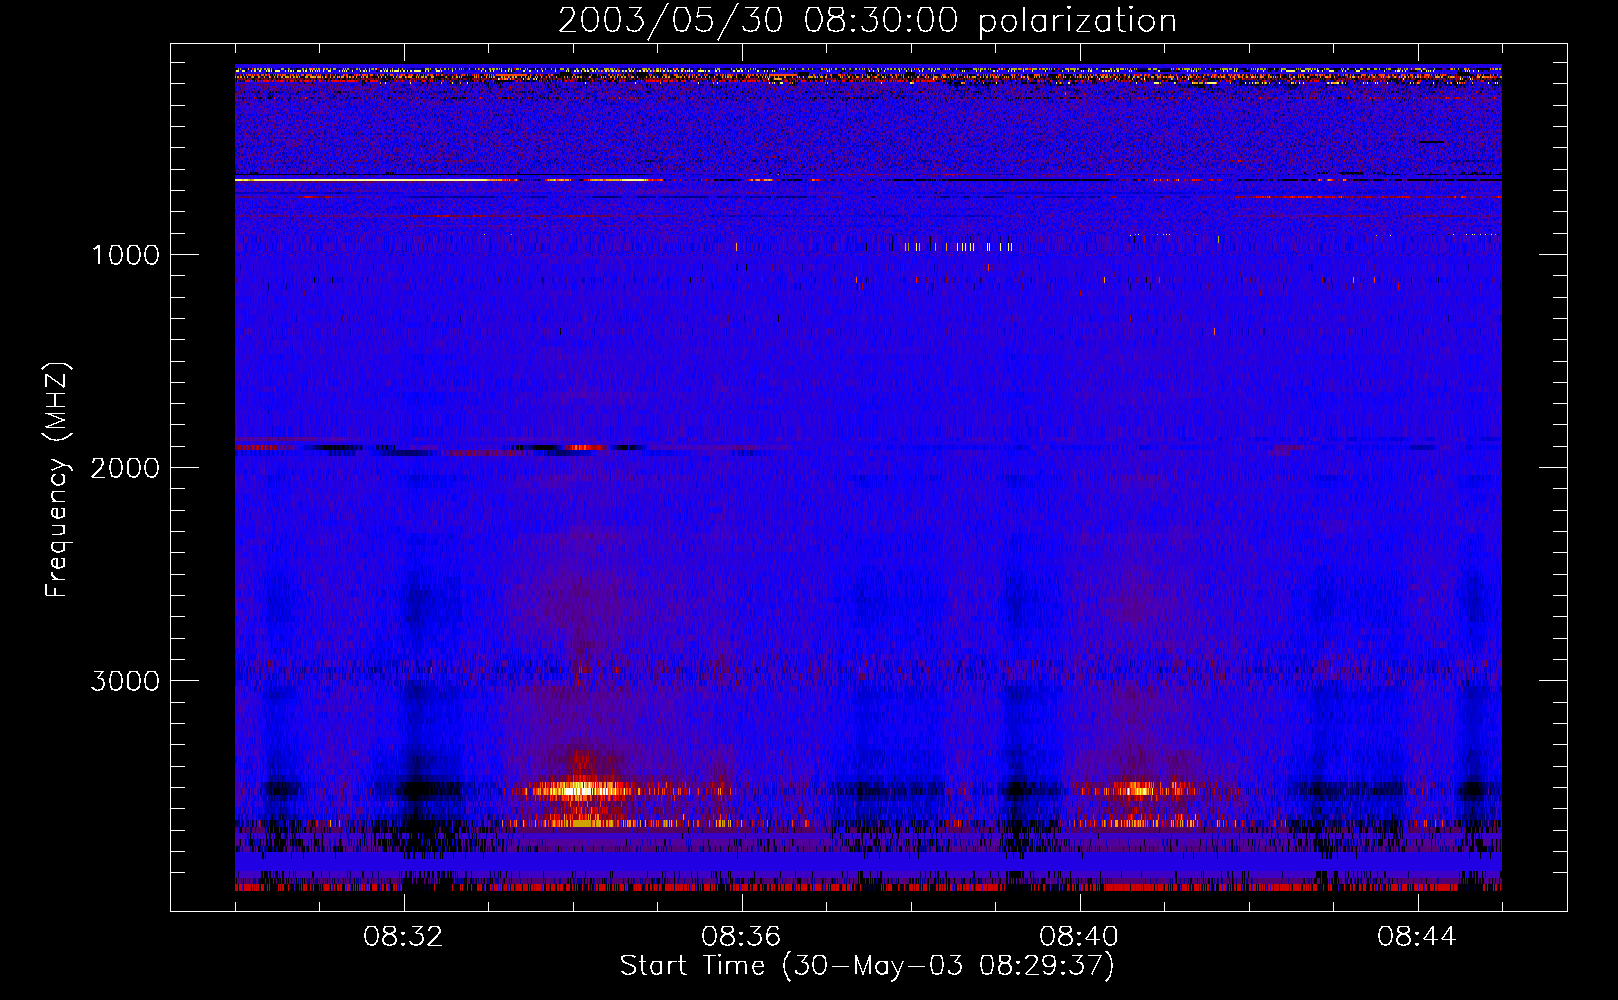Click the 08:32 time tick label
The height and width of the screenshot is (1000, 1618).
[x=403, y=937]
